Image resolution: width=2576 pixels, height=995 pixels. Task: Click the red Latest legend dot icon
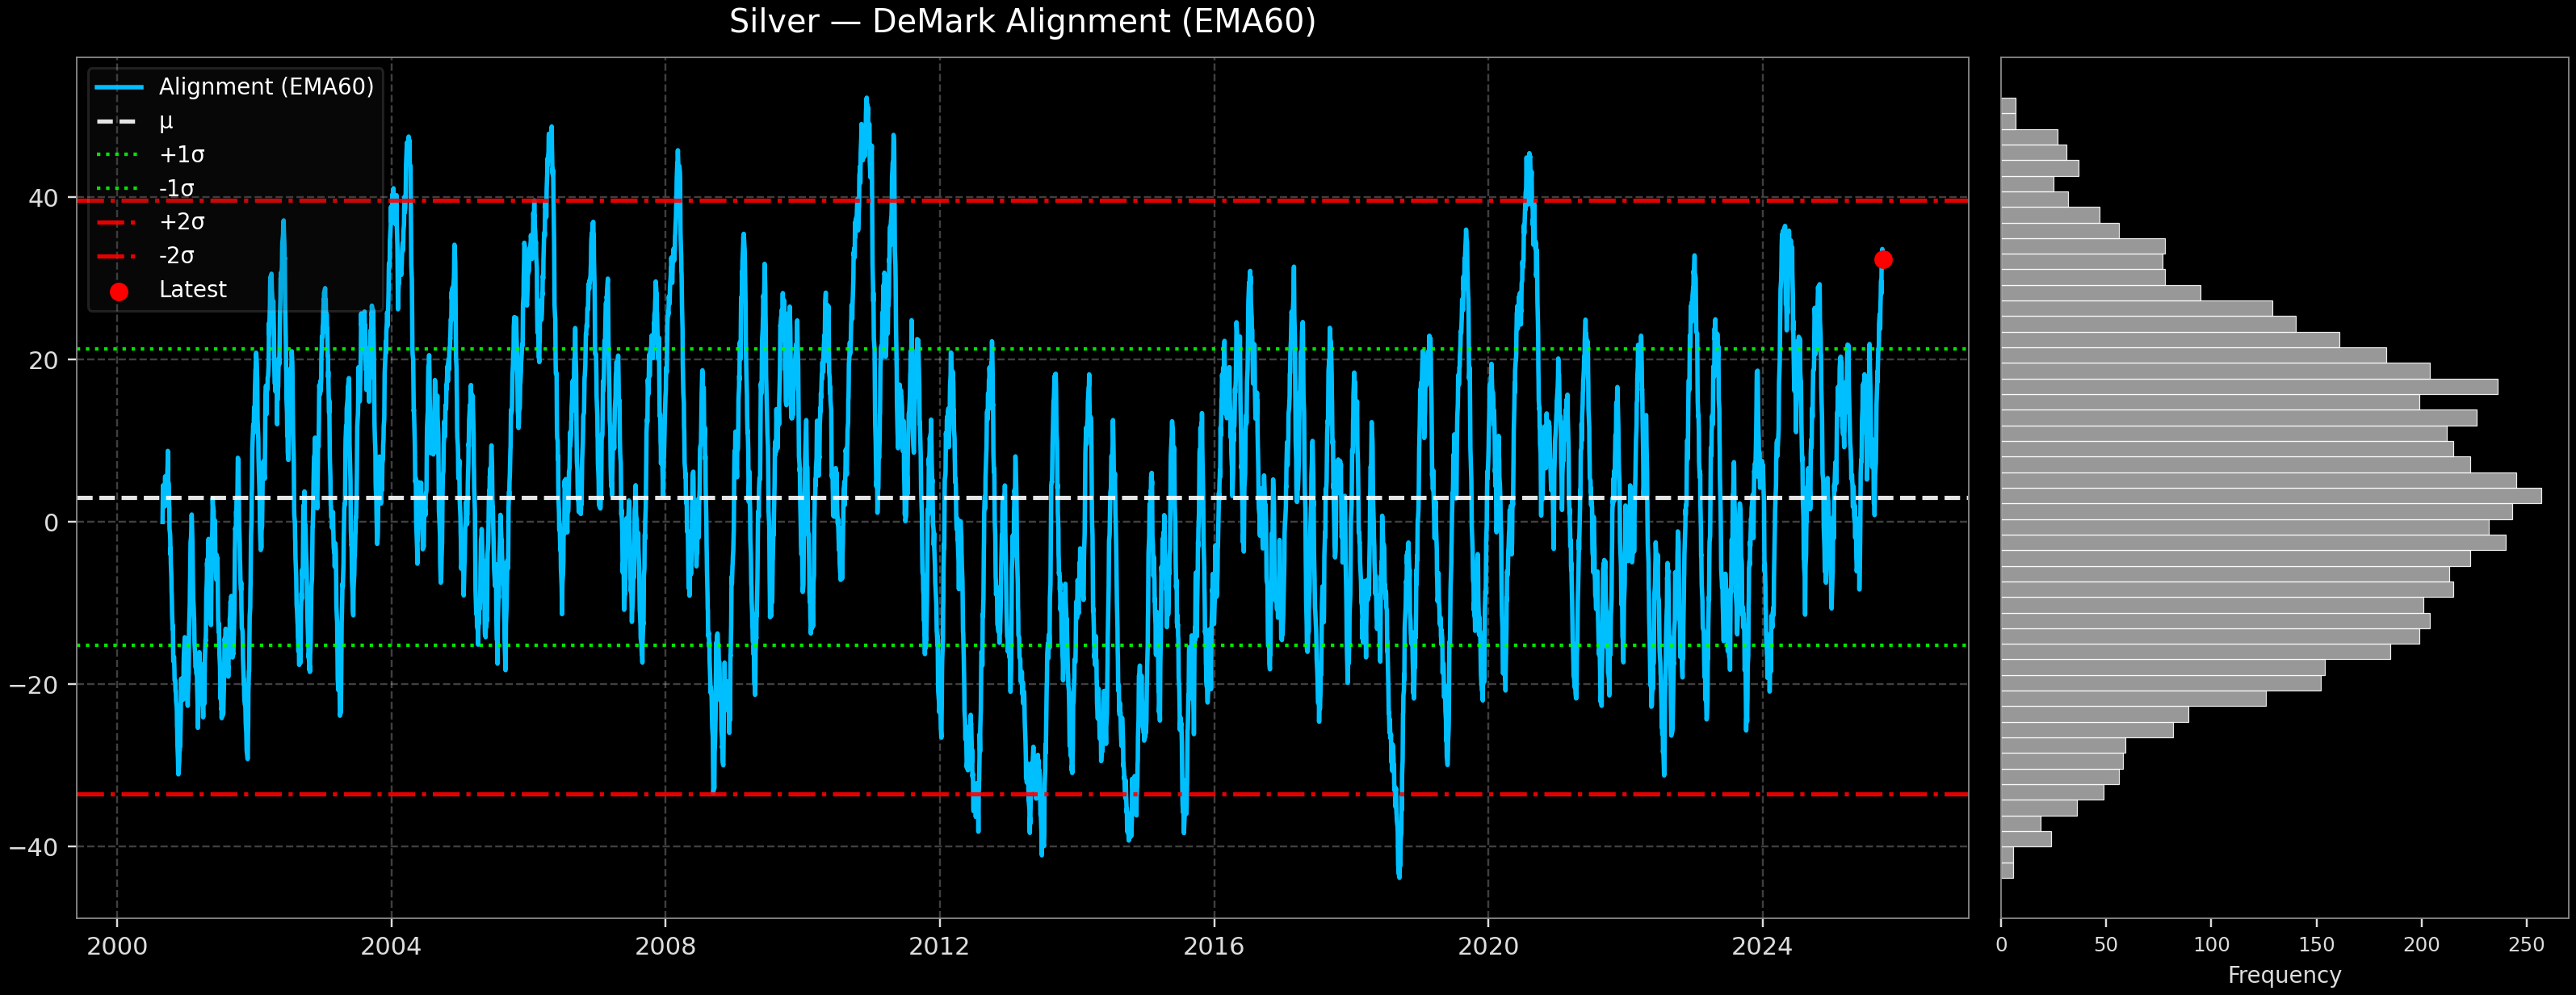119,292
